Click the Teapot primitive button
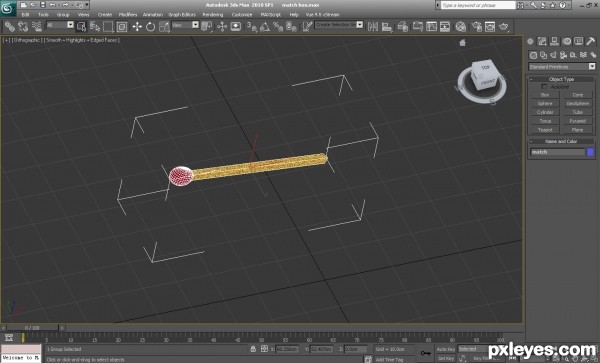600x363 pixels. pos(545,130)
